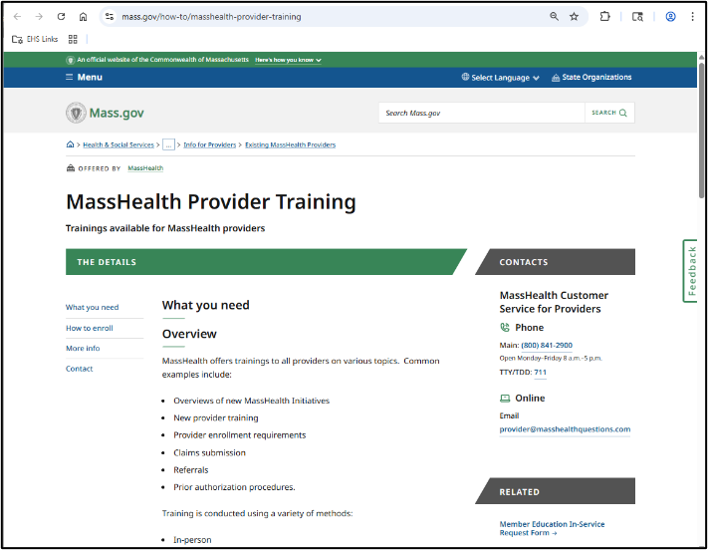This screenshot has width=708, height=550.
Task: Click the TTY/TDD 711 link
Action: coord(540,372)
